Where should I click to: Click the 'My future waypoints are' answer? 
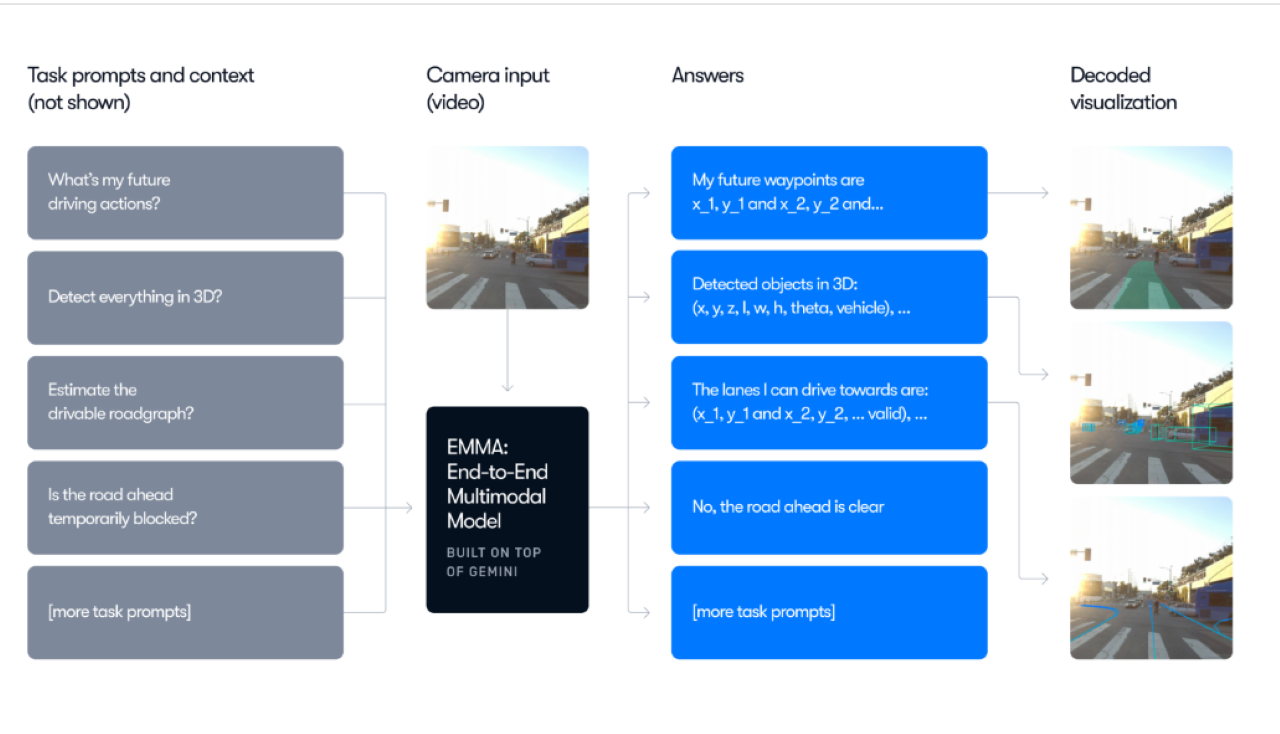[829, 192]
